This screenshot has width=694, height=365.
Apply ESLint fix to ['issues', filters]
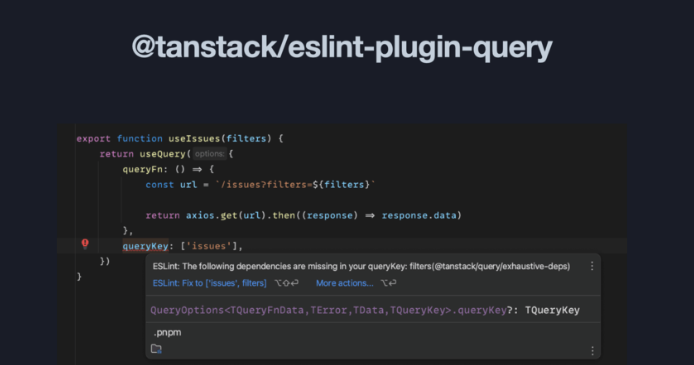209,283
